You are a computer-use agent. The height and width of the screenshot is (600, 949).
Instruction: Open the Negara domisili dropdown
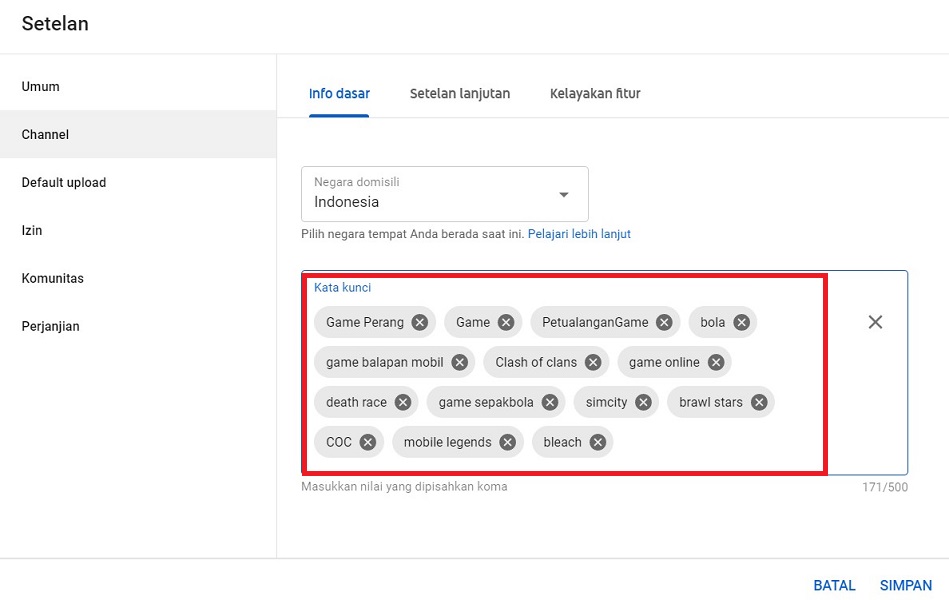click(x=445, y=194)
